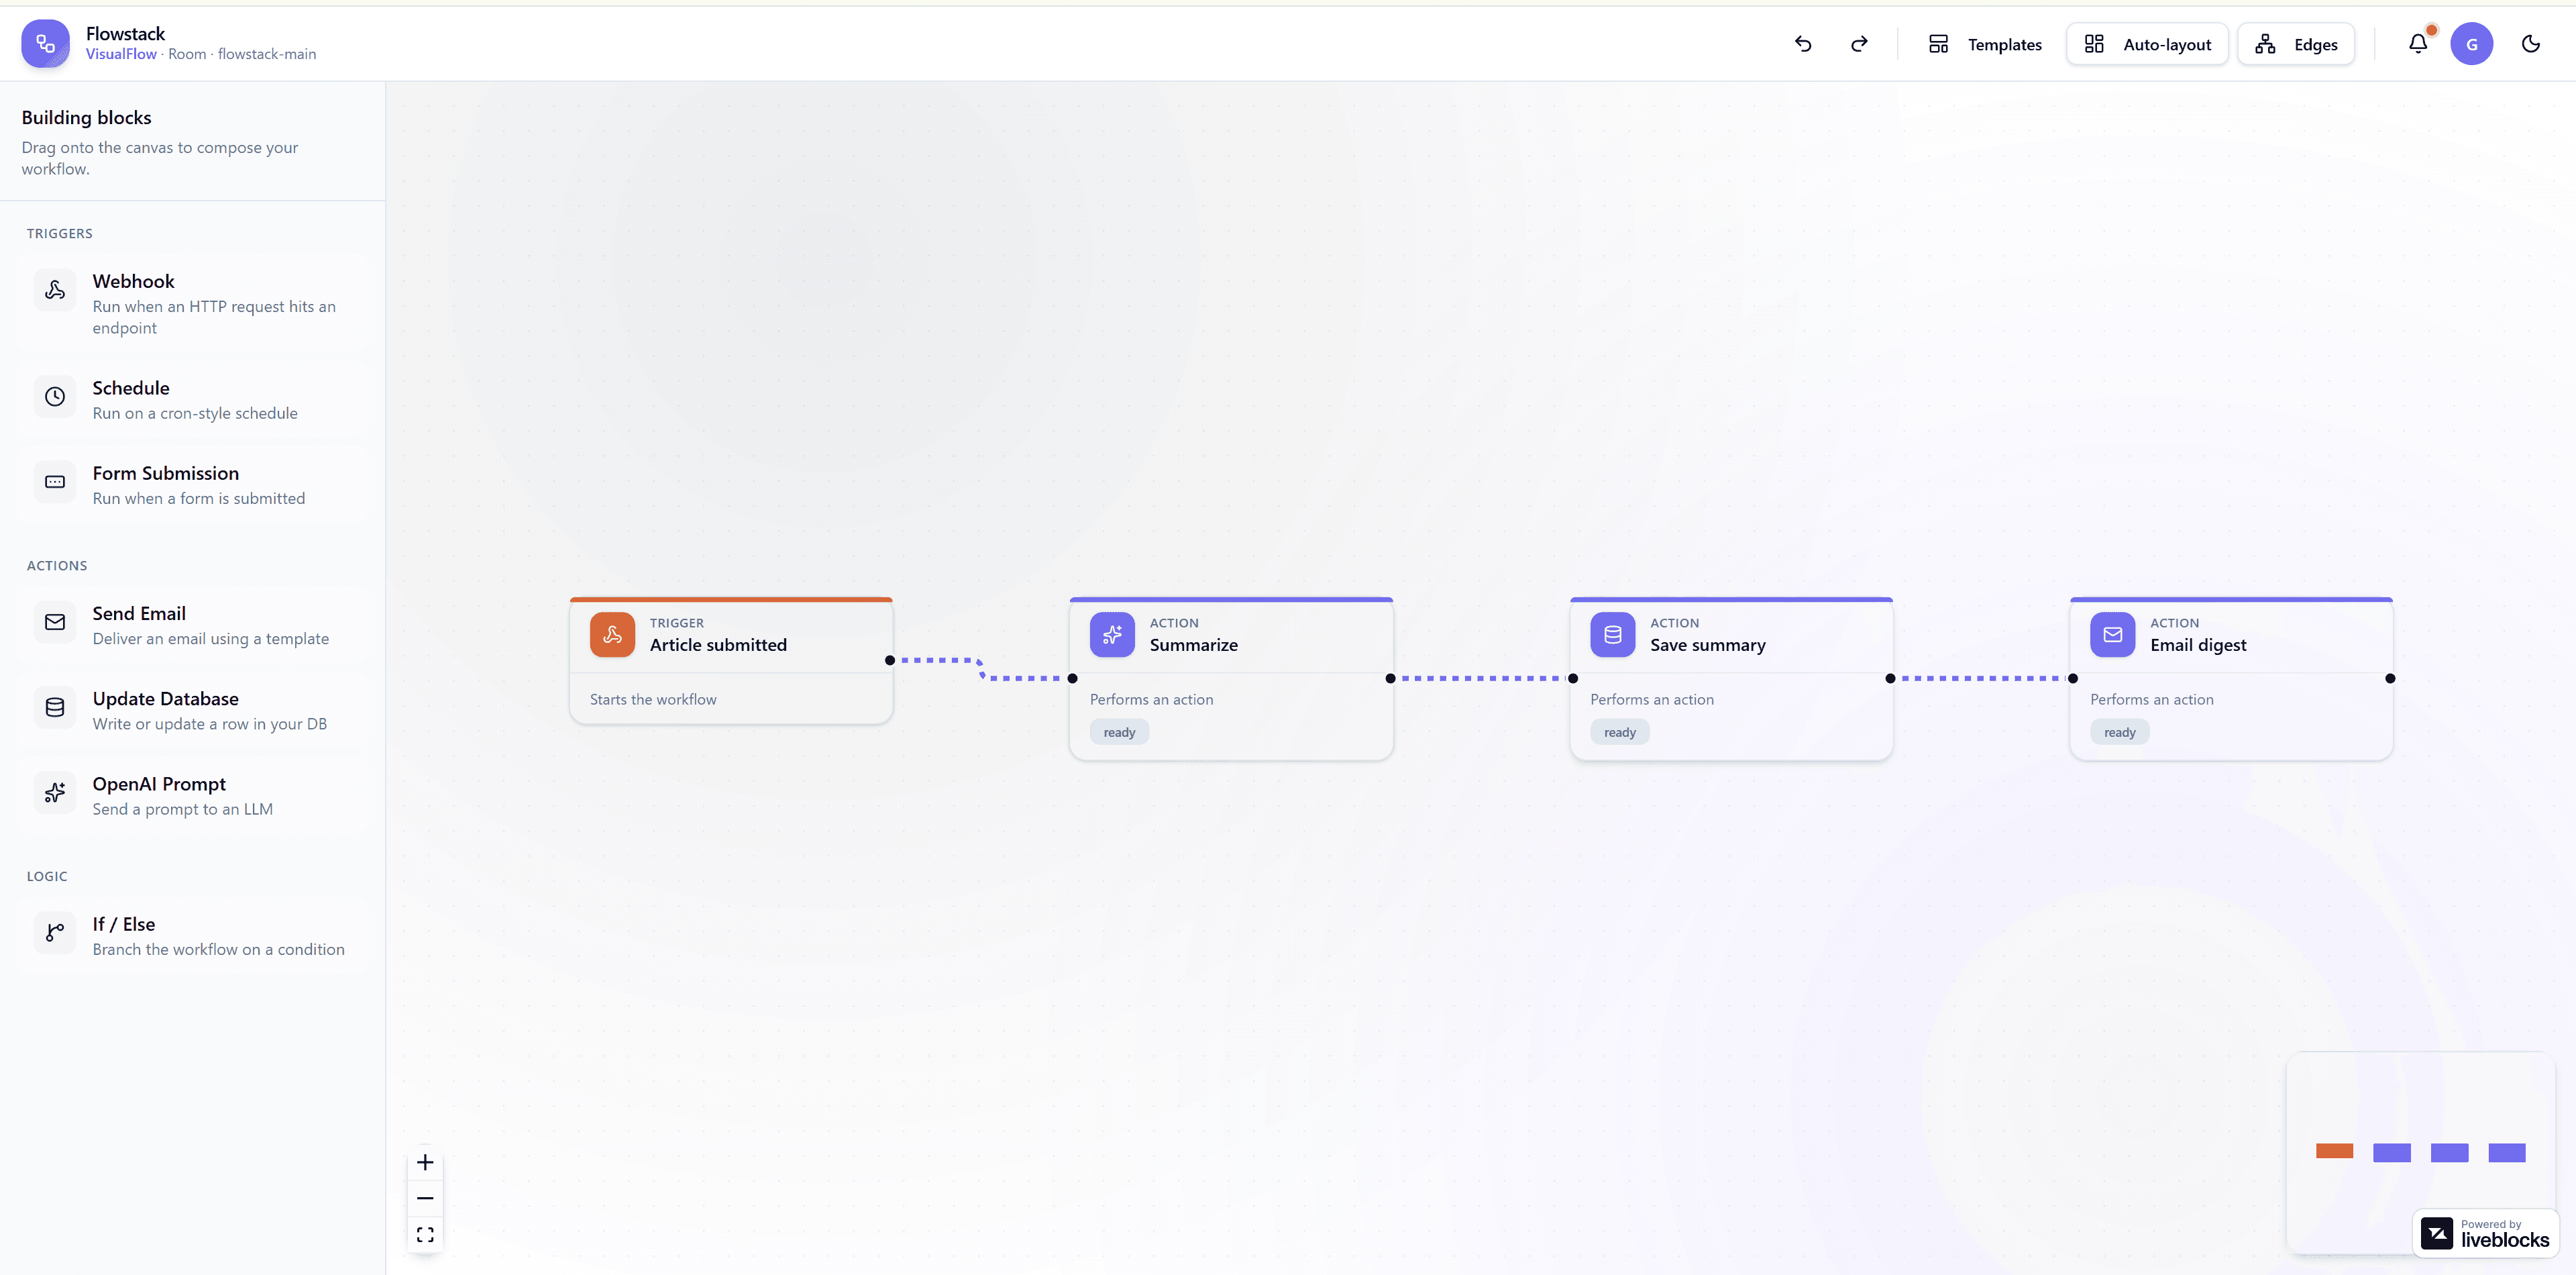Redo the last undone change
The image size is (2576, 1275).
click(1859, 44)
